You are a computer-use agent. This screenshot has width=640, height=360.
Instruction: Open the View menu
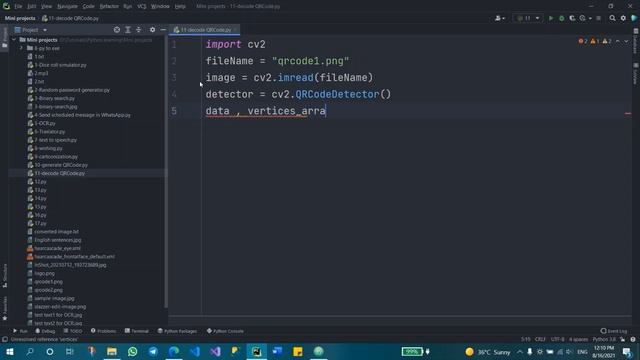coord(47,7)
